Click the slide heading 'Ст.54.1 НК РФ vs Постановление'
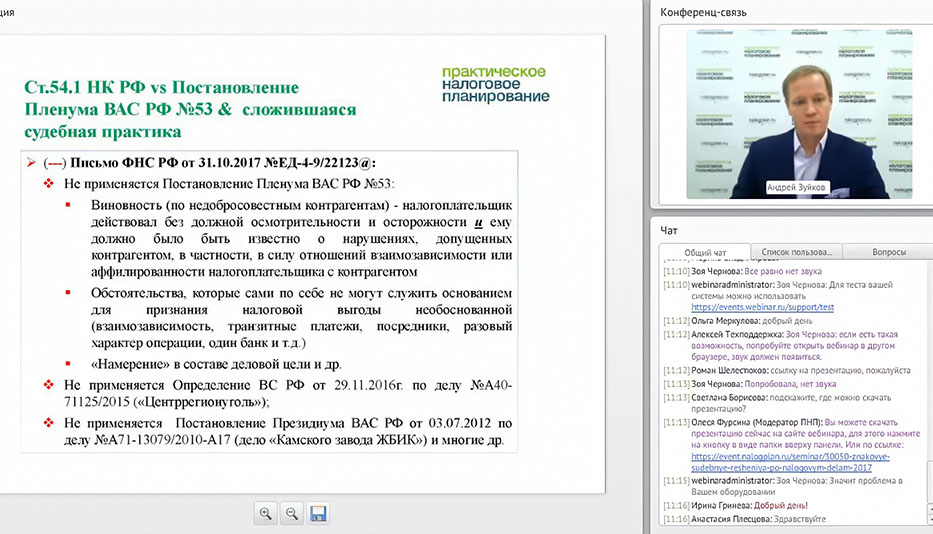The width and height of the screenshot is (933, 534). coord(161,87)
